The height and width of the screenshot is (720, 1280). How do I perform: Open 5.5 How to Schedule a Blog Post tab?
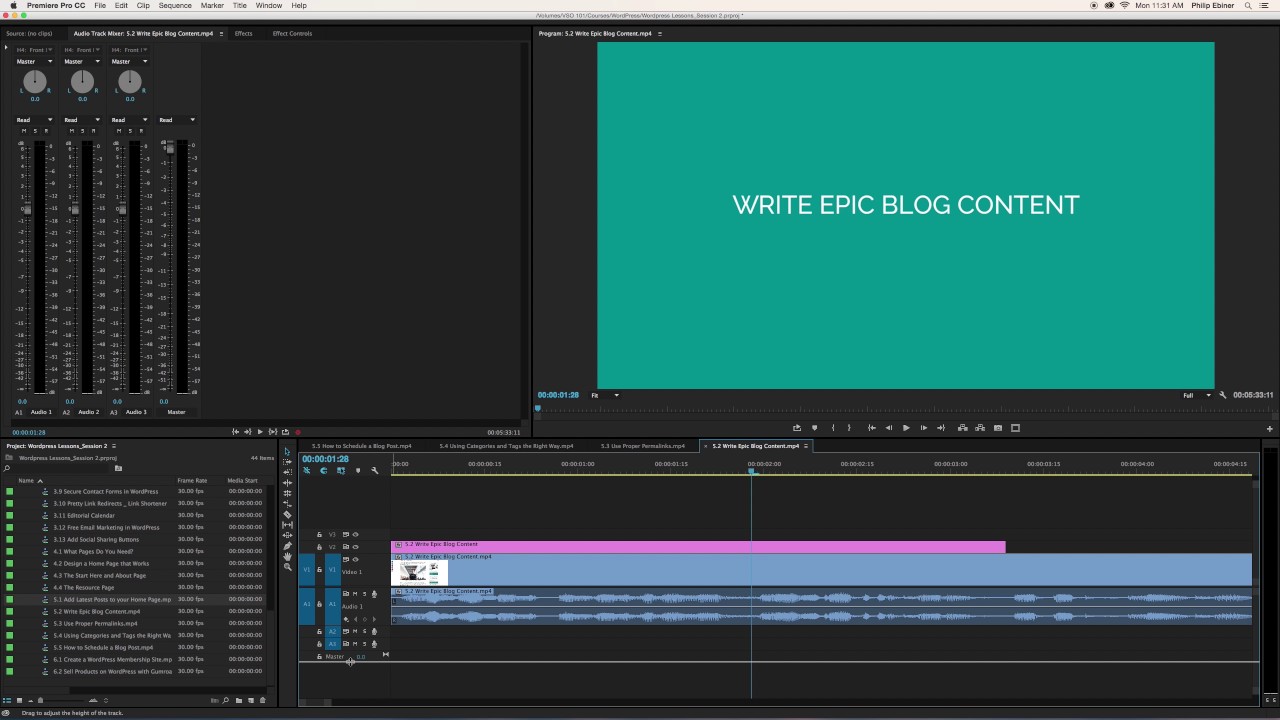(x=361, y=446)
